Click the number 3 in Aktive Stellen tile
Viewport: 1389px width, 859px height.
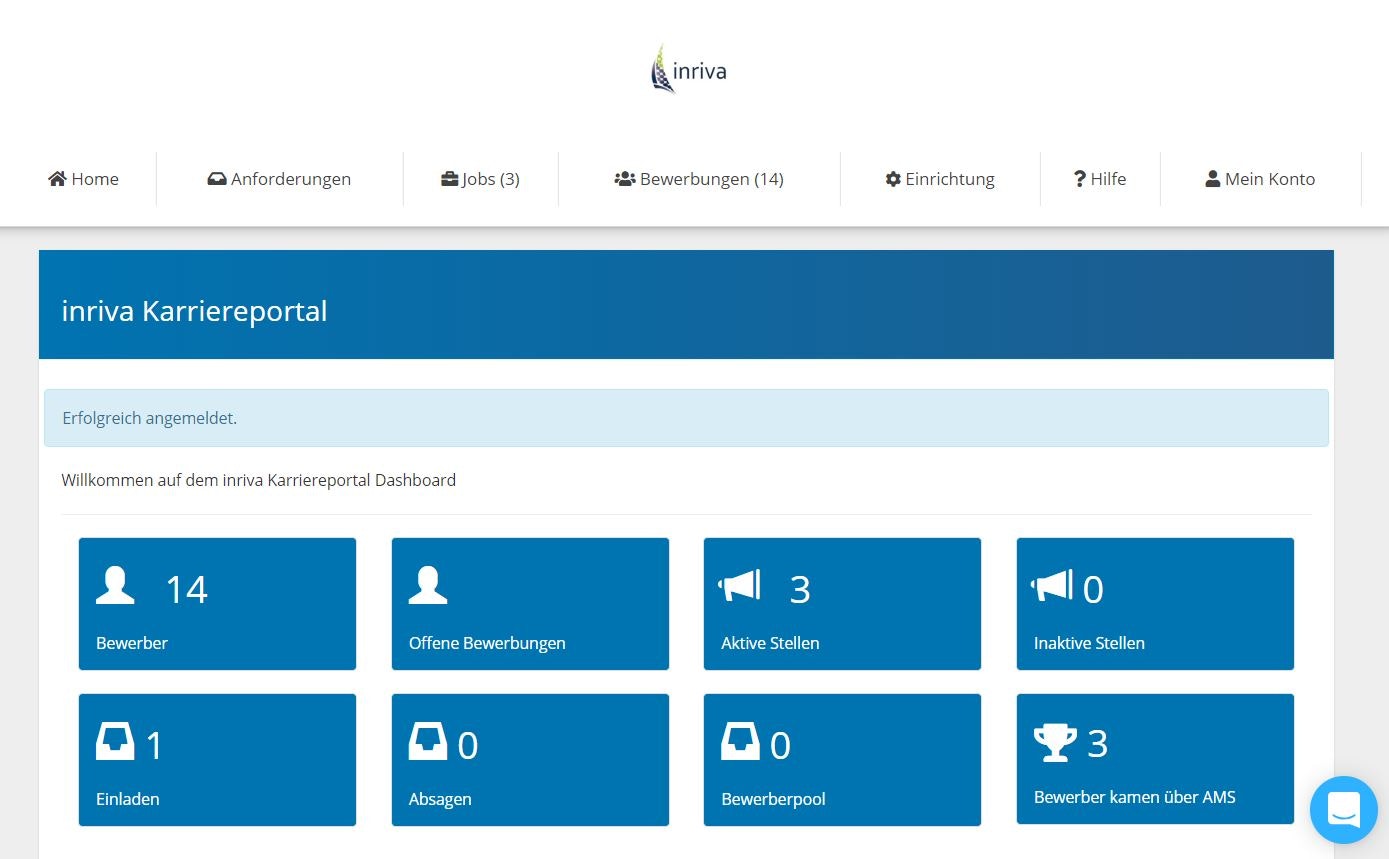click(x=800, y=589)
